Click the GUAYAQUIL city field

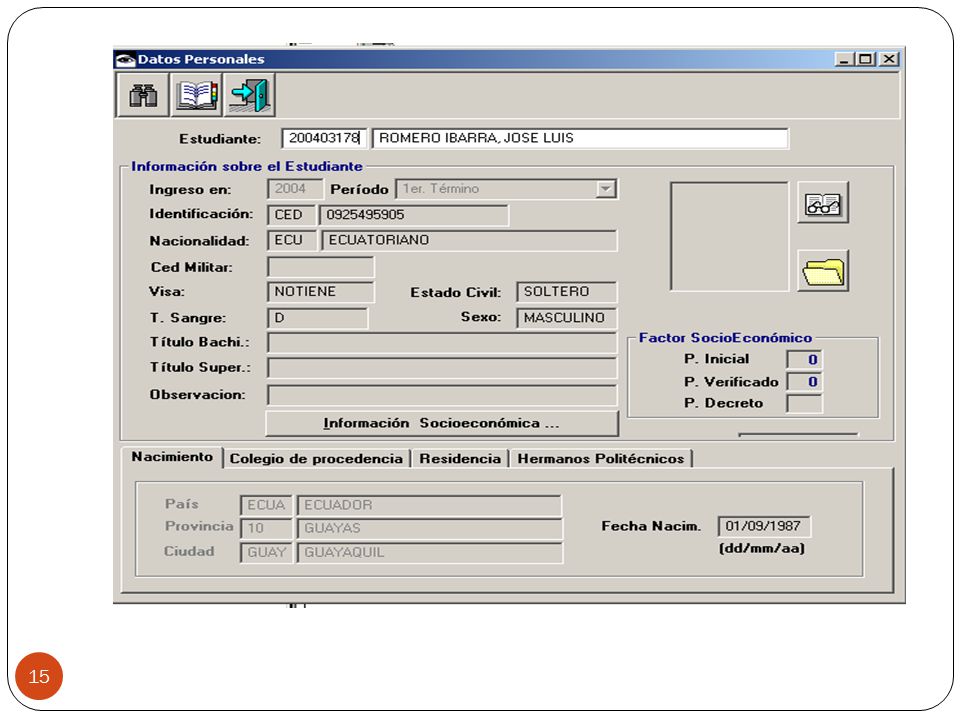(429, 552)
